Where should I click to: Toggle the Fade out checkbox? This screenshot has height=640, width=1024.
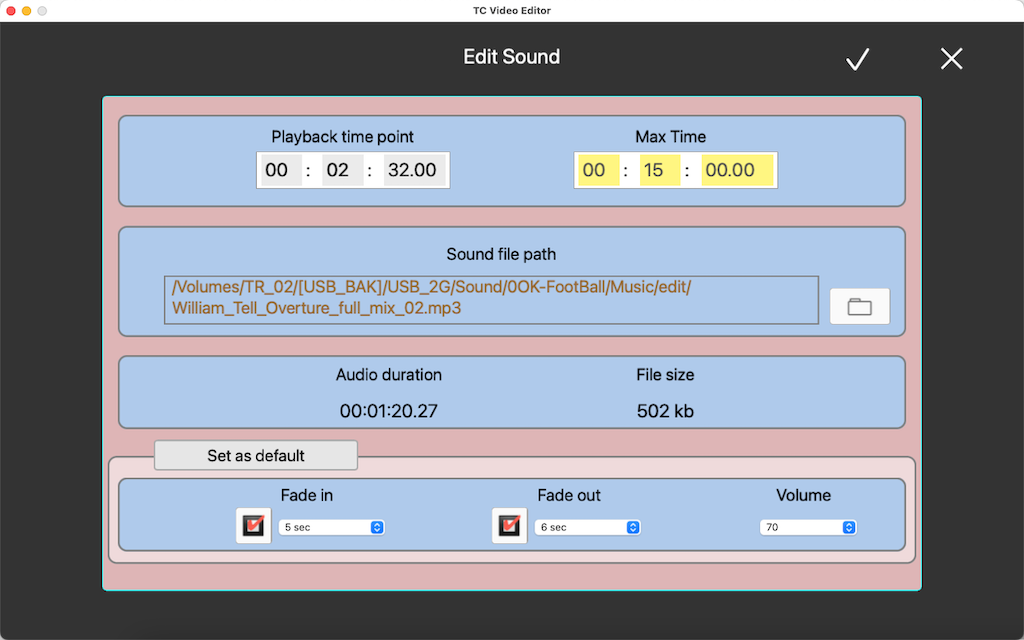(509, 526)
